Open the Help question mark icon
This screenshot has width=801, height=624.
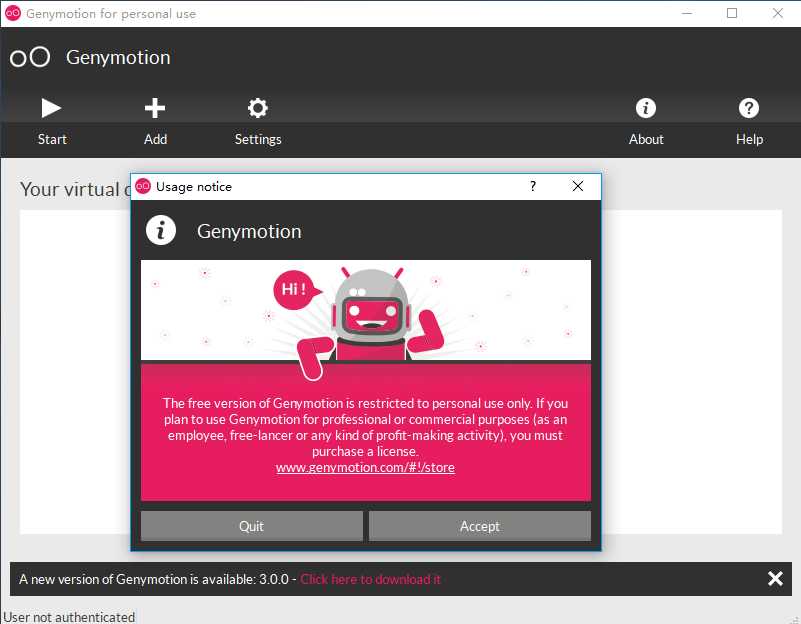point(749,108)
